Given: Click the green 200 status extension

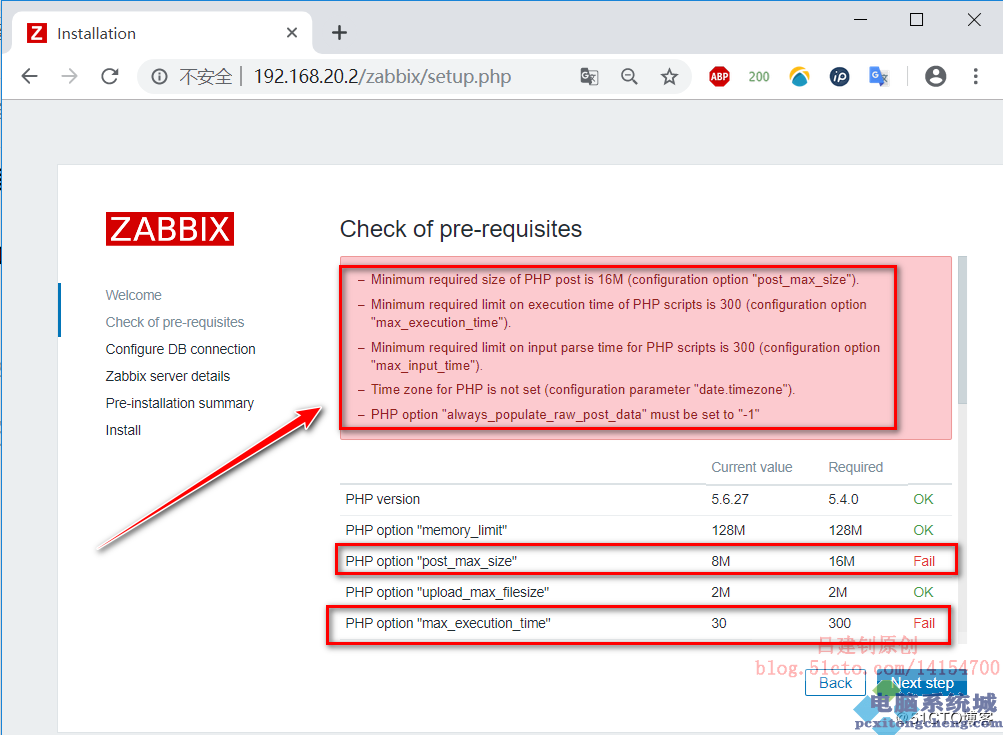Looking at the screenshot, I should pos(759,77).
